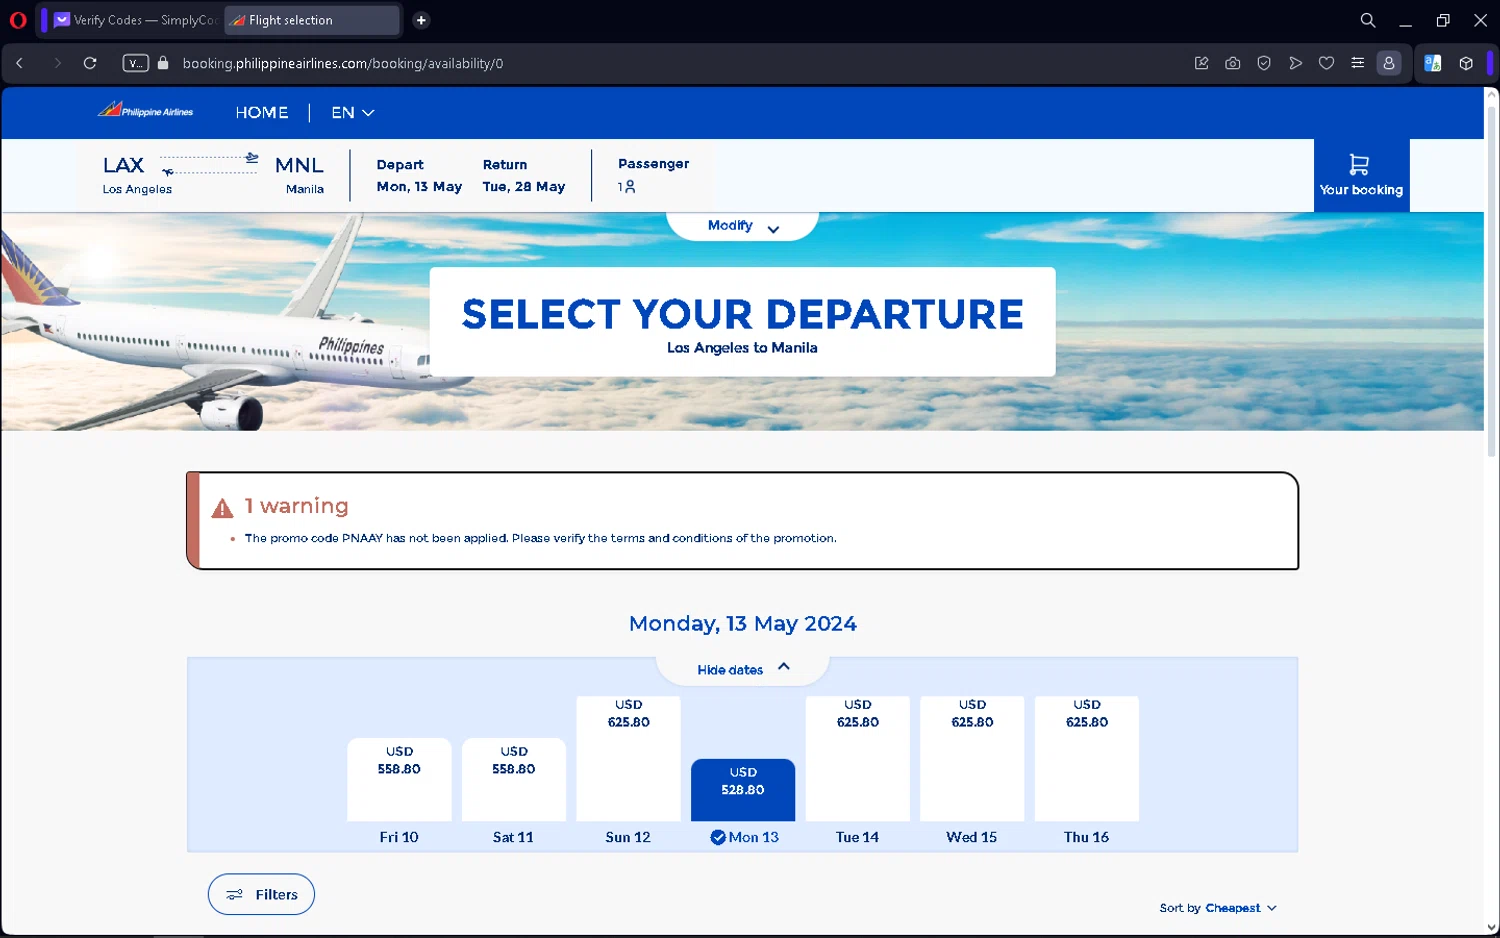Open the tab search magnifier
This screenshot has height=938, width=1500.
point(1367,20)
